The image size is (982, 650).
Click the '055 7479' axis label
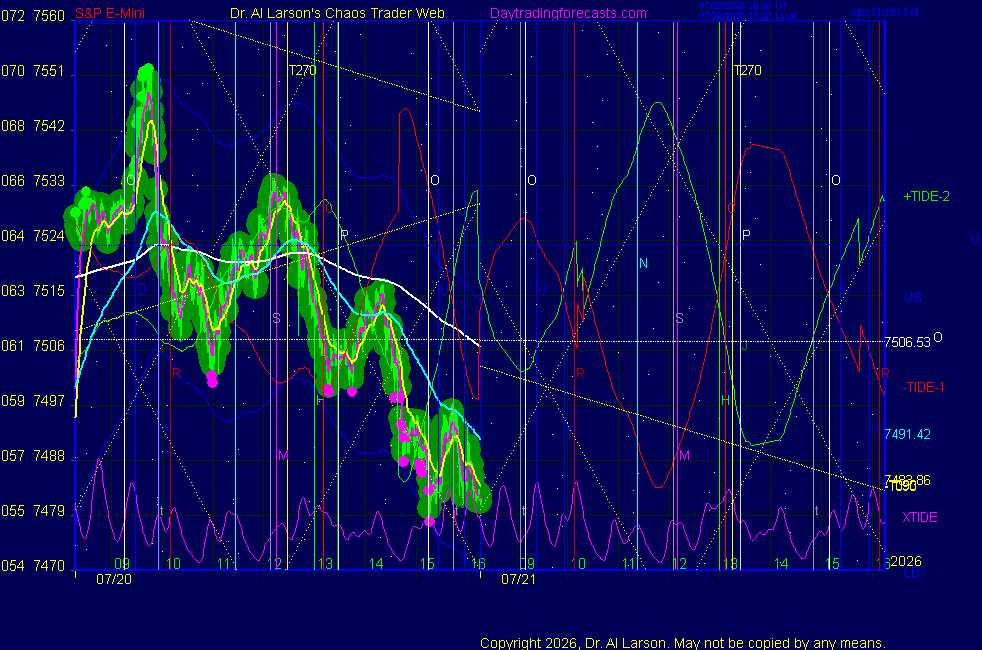[33, 512]
